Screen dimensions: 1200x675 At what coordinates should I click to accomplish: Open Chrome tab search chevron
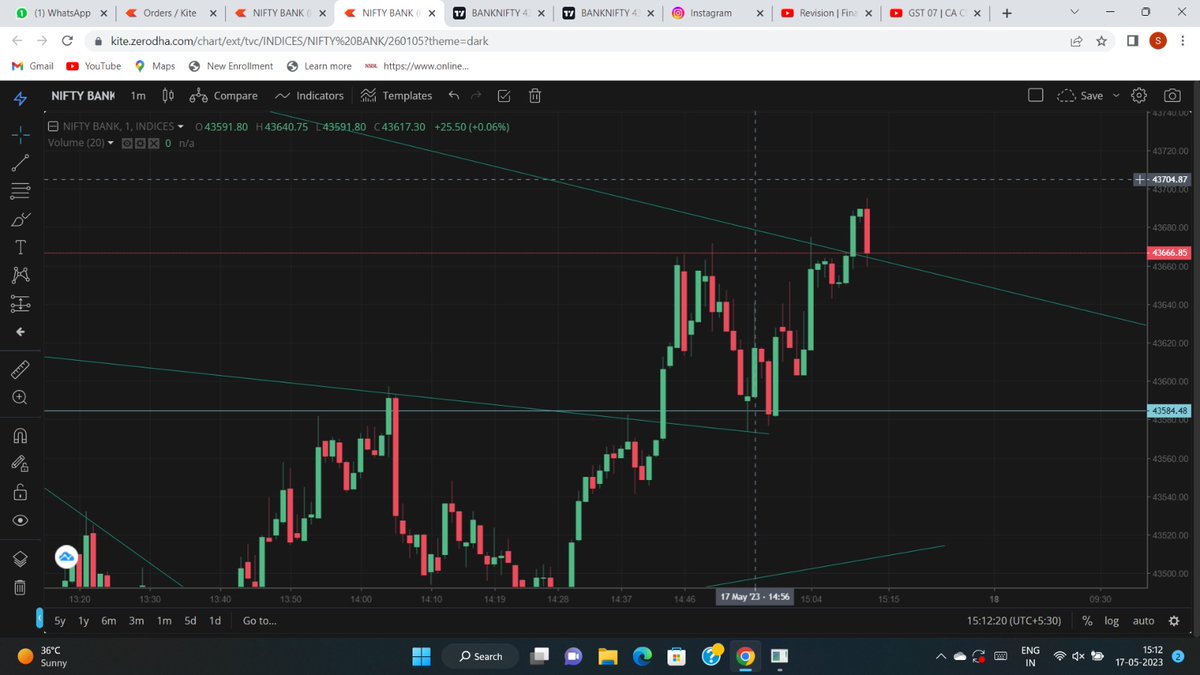point(1073,13)
